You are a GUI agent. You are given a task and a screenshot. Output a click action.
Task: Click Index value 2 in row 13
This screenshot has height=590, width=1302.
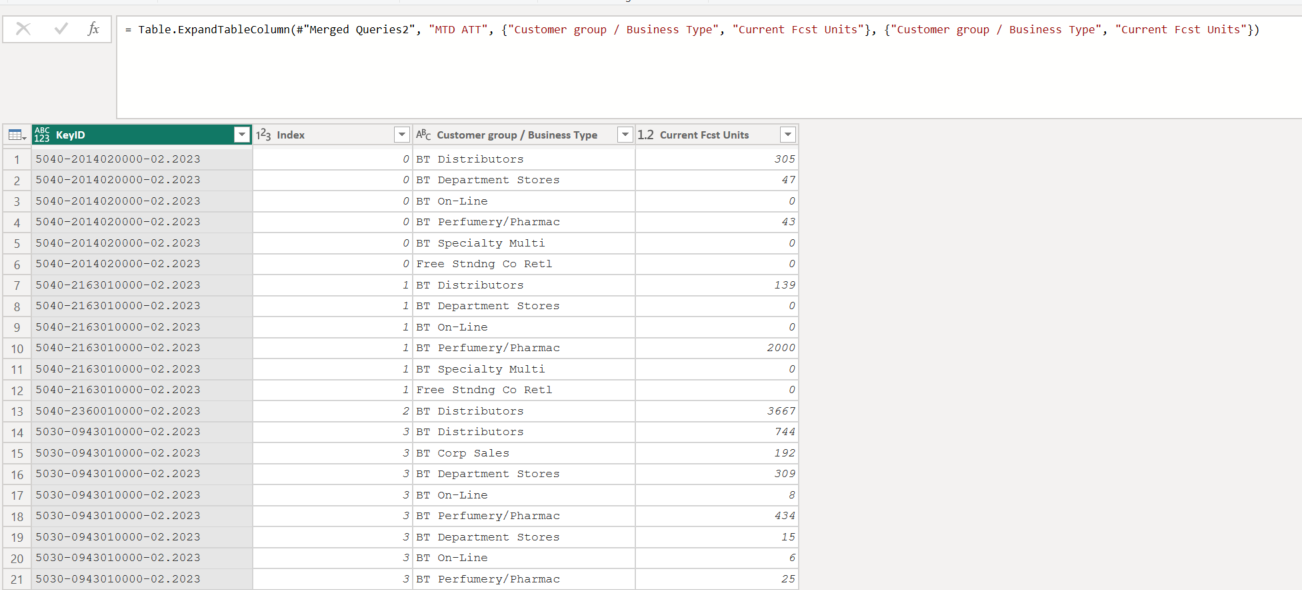405,411
